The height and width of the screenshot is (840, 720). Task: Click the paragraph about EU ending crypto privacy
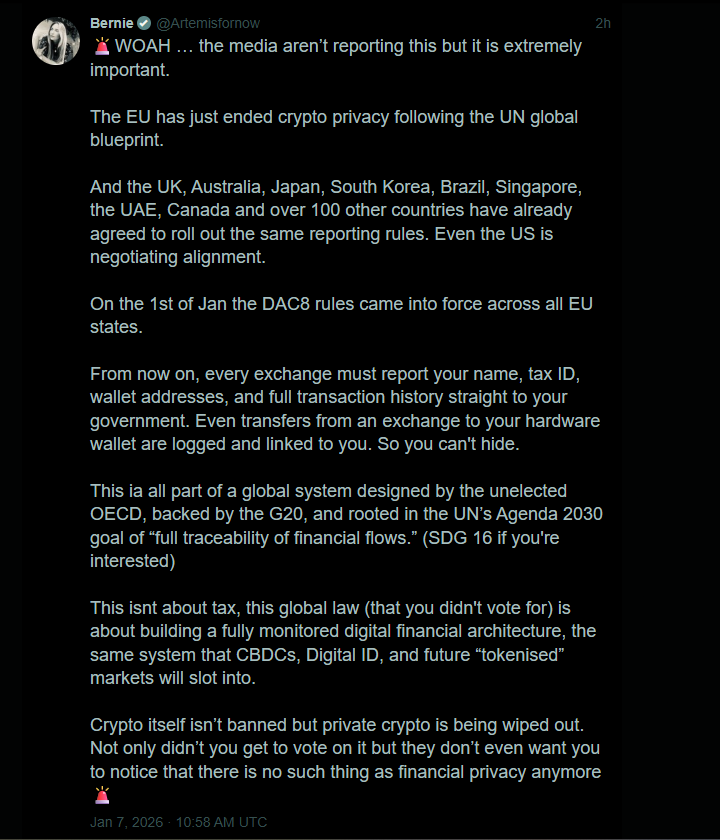click(333, 128)
